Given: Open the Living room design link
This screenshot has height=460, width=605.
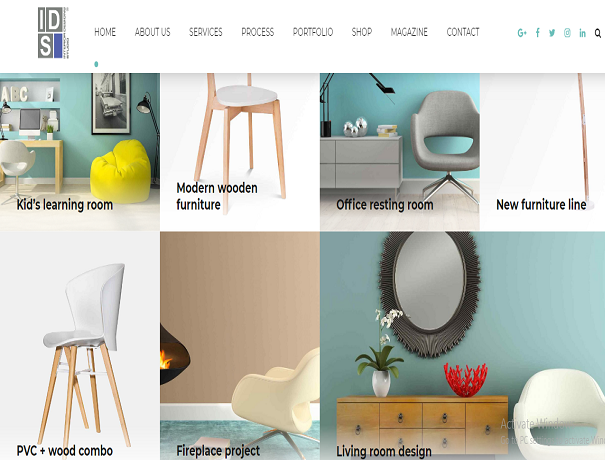Looking at the screenshot, I should point(384,451).
